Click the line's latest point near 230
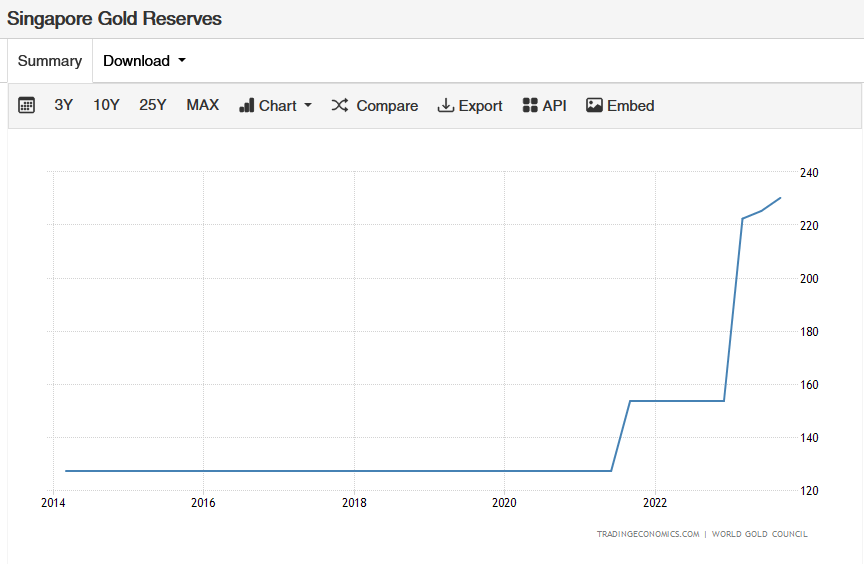 pos(780,198)
